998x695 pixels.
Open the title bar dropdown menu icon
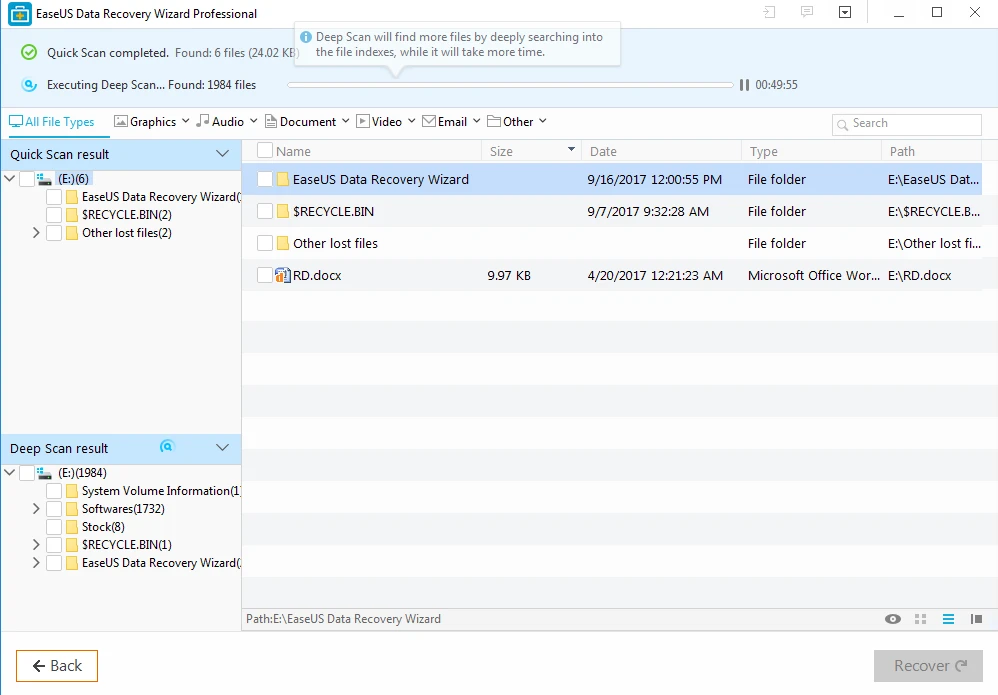[845, 13]
